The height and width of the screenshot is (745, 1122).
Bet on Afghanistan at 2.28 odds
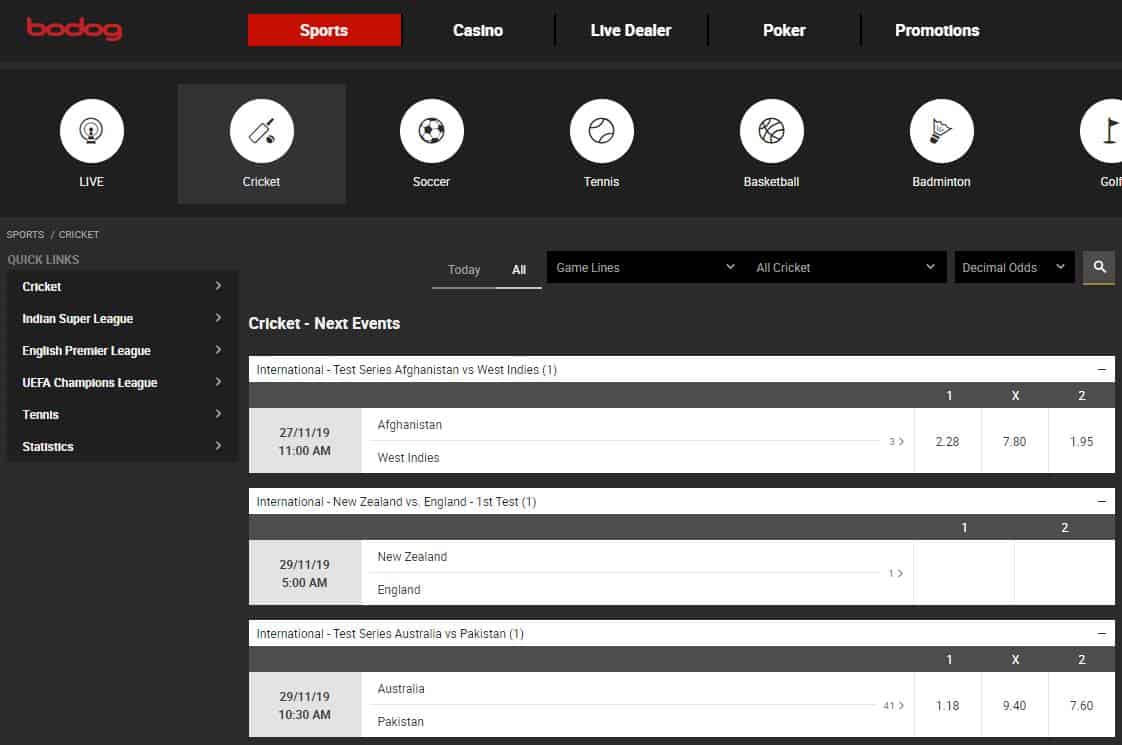pos(947,442)
